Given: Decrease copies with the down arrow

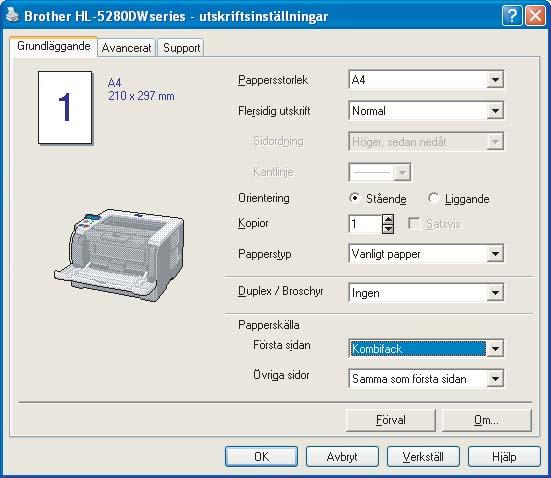Looking at the screenshot, I should click(388, 229).
